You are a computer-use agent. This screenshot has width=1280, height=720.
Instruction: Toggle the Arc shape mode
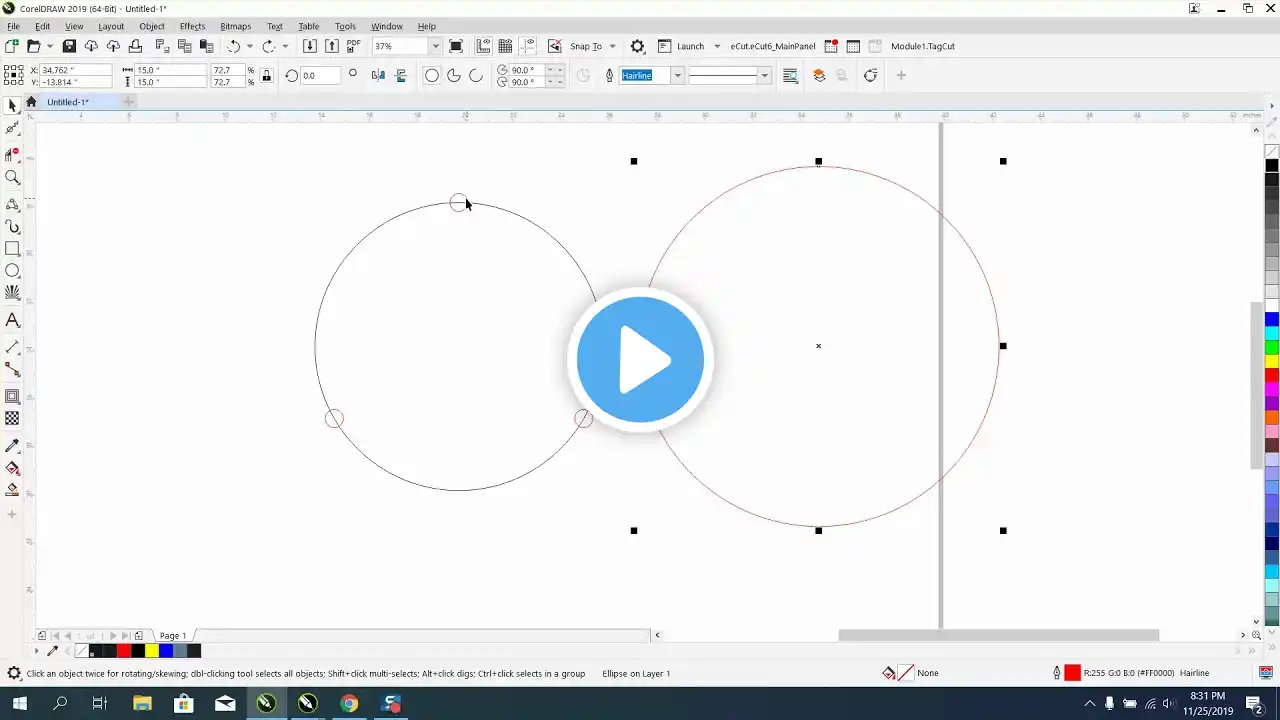[476, 75]
